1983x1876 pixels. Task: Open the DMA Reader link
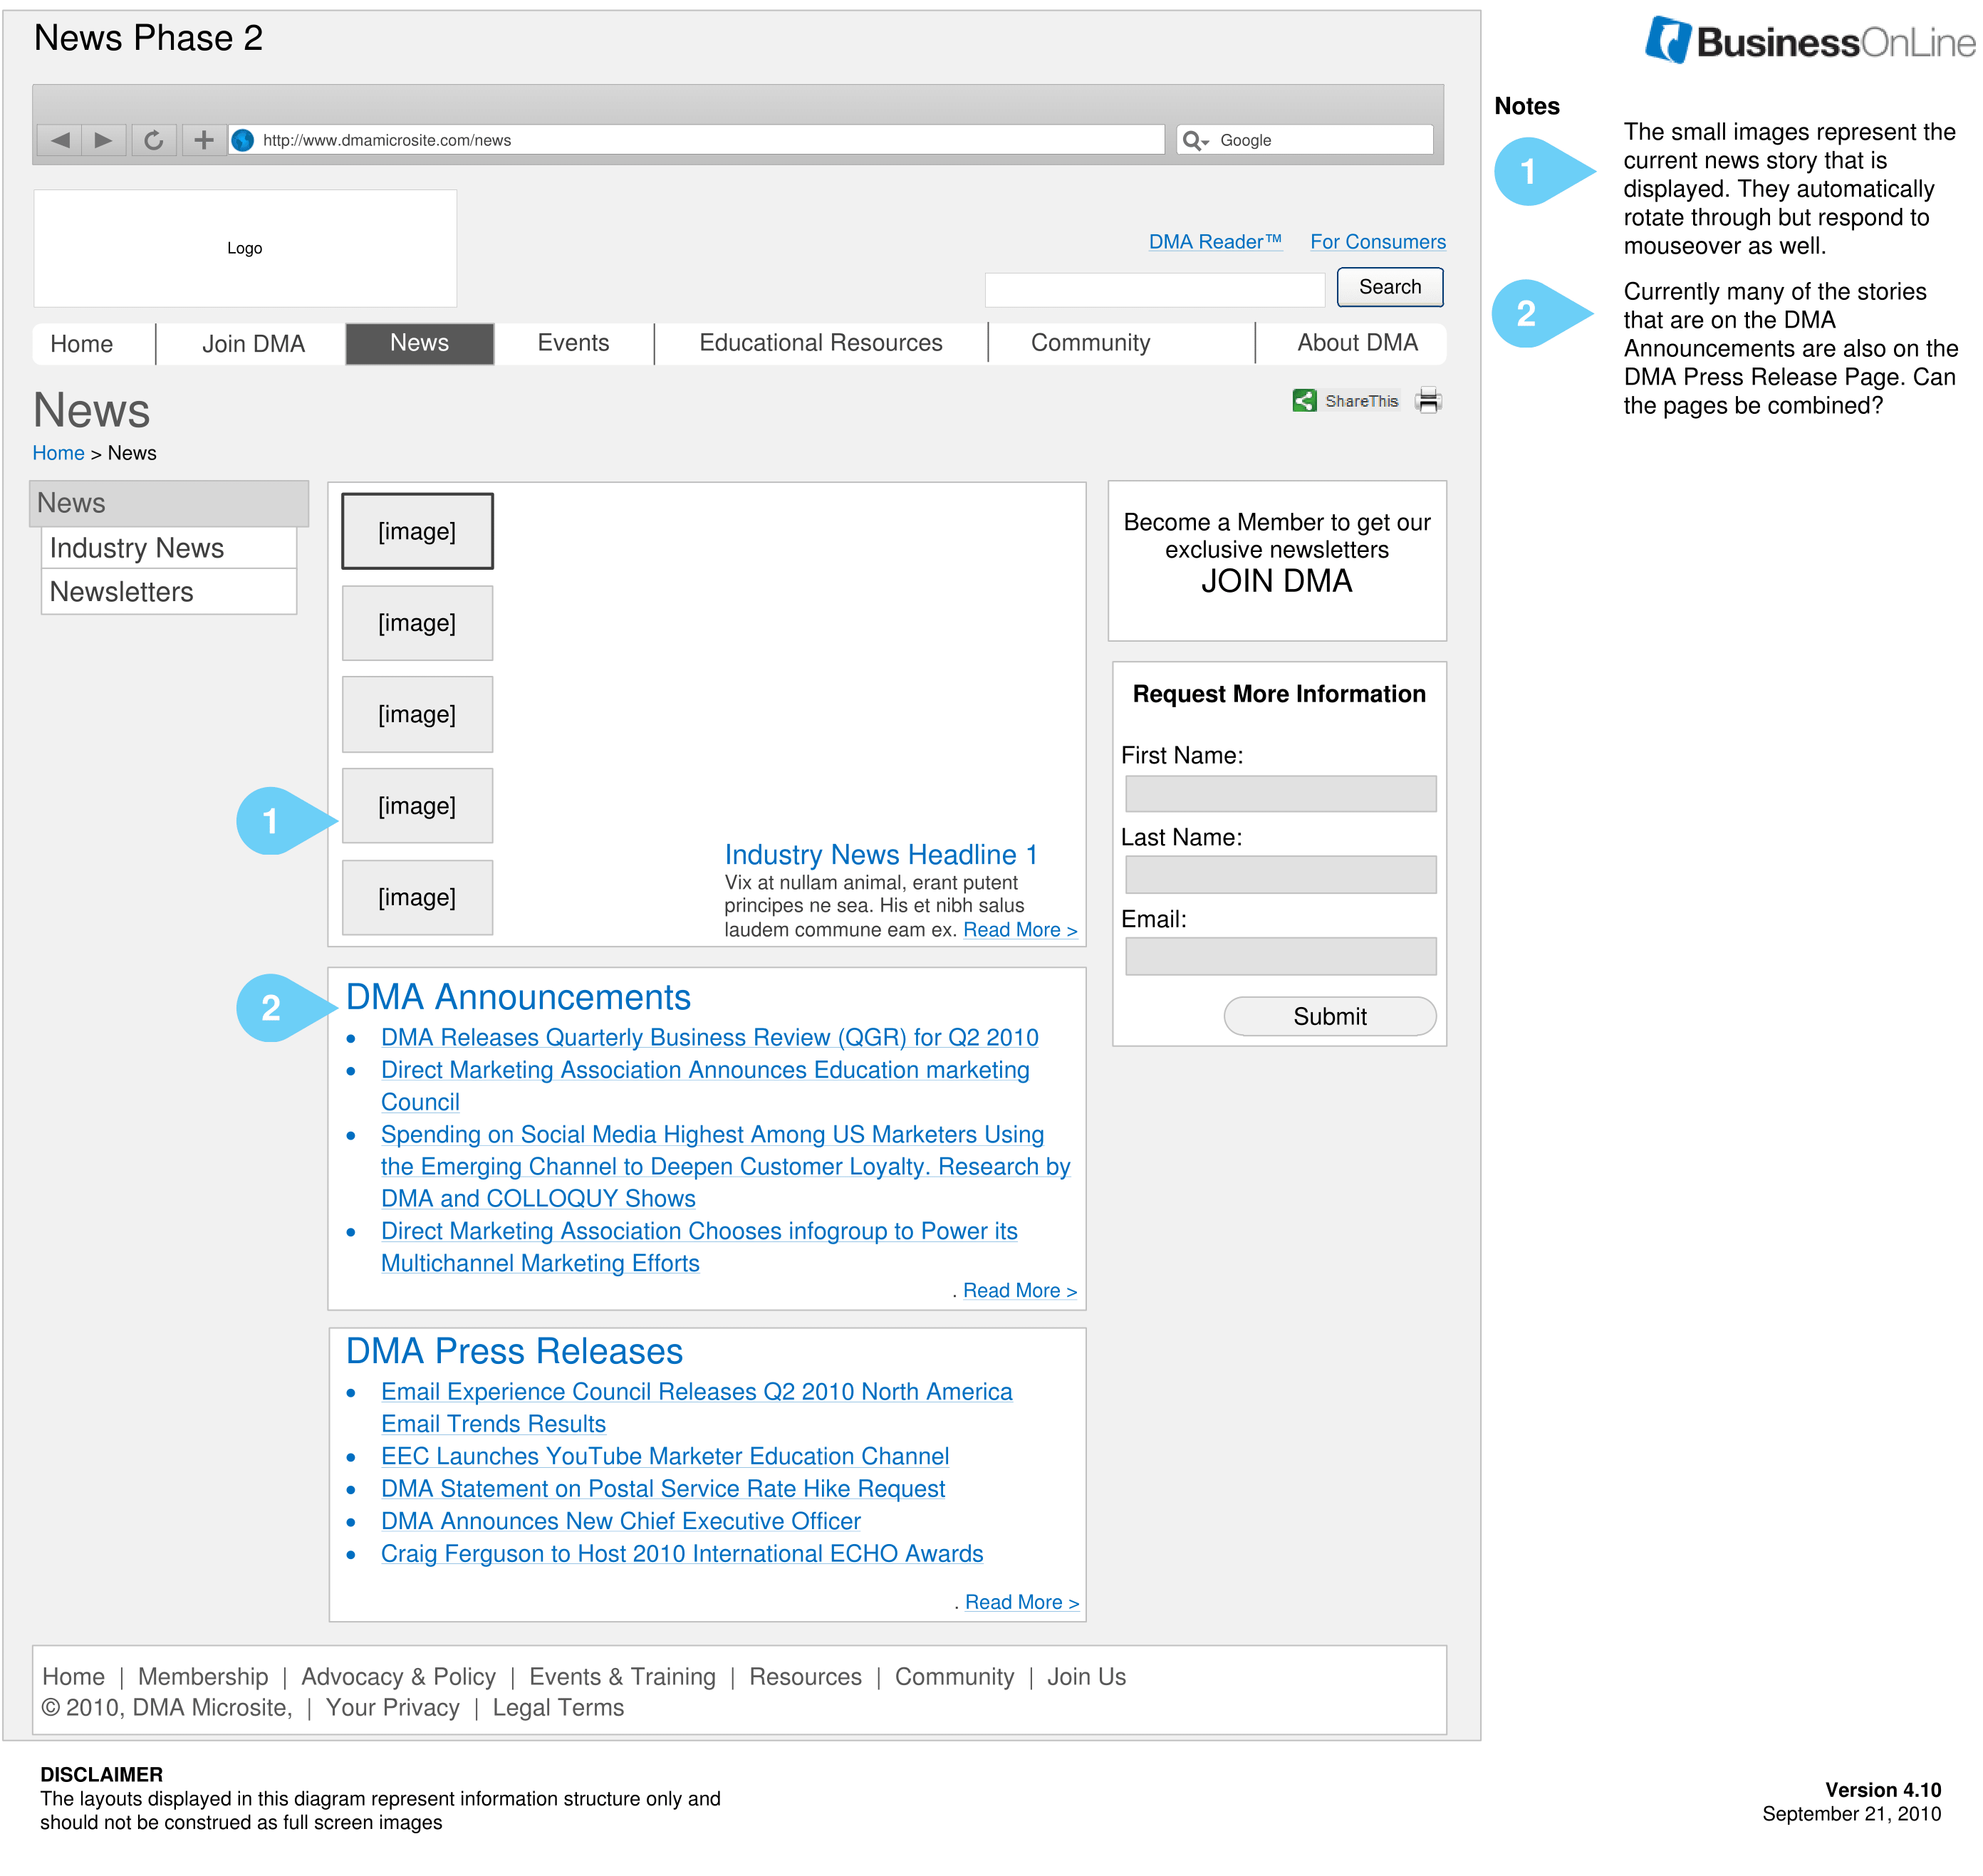[x=1215, y=242]
